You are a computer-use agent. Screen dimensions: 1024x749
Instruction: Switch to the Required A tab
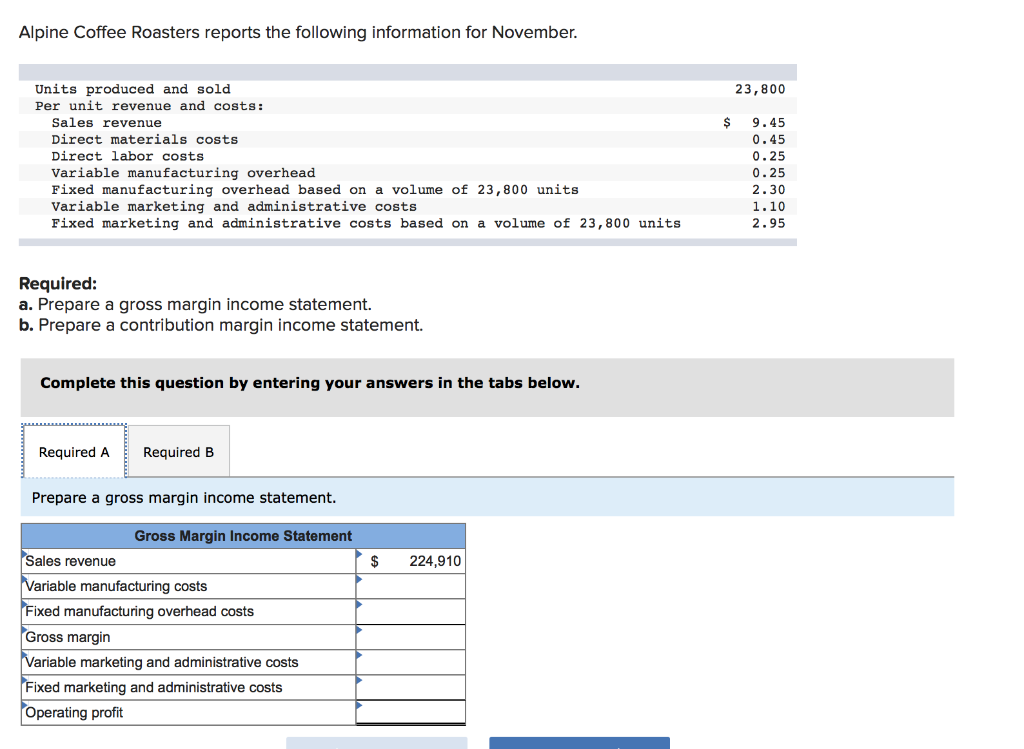(x=74, y=452)
